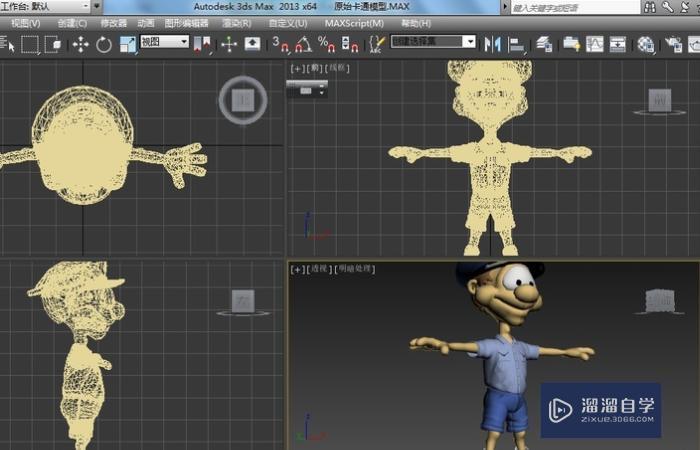Click the [+] label in front viewport
This screenshot has height=450, width=700.
(297, 68)
